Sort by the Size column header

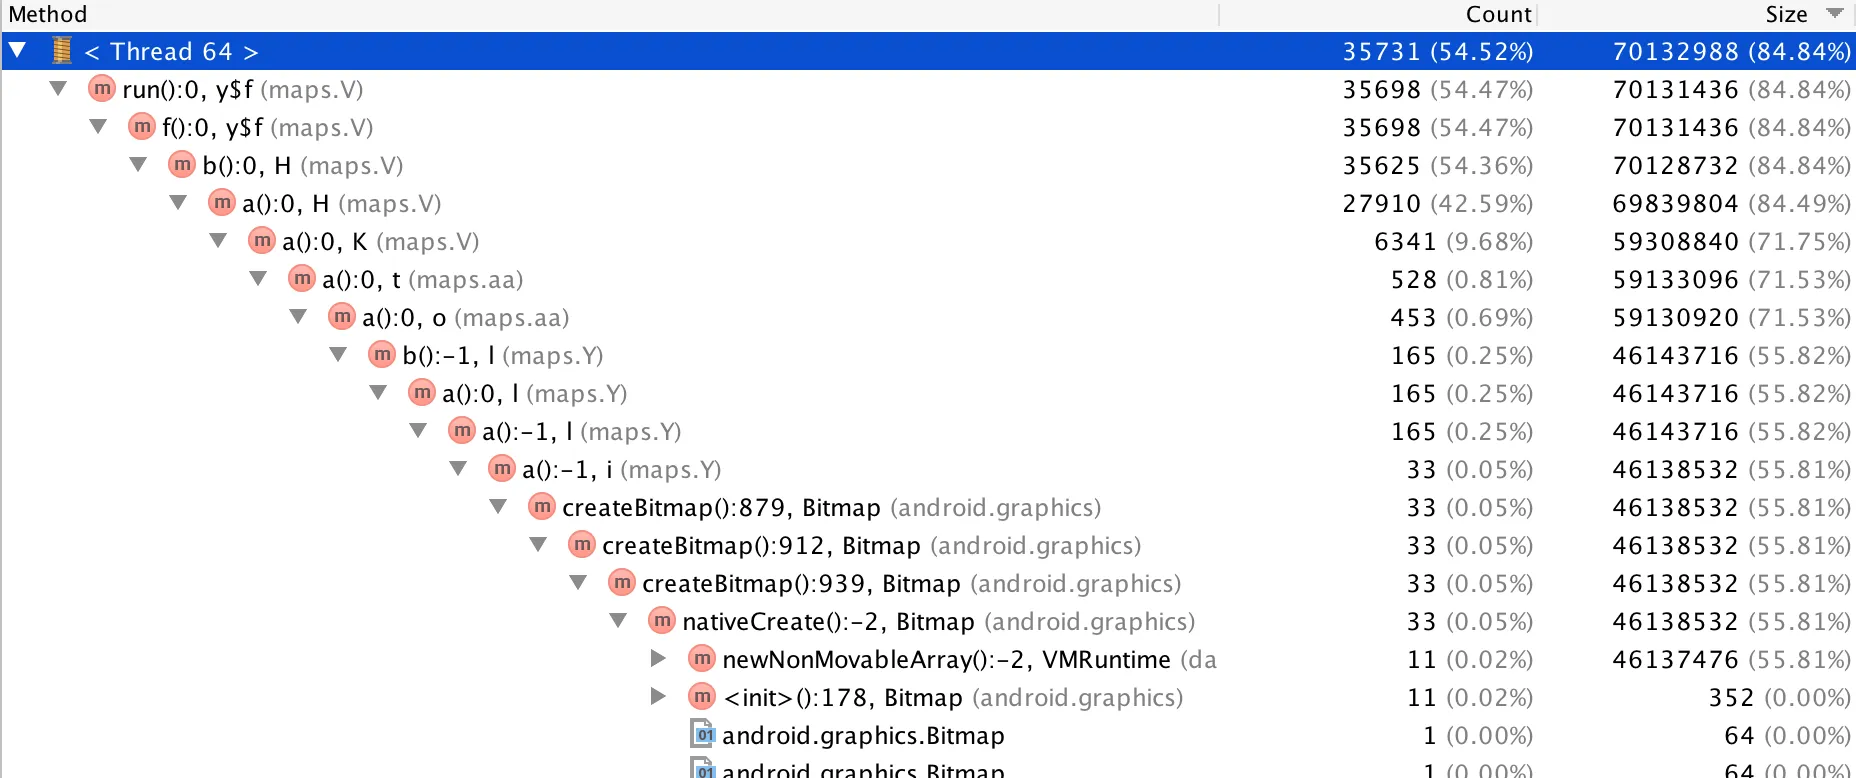[x=1785, y=14]
